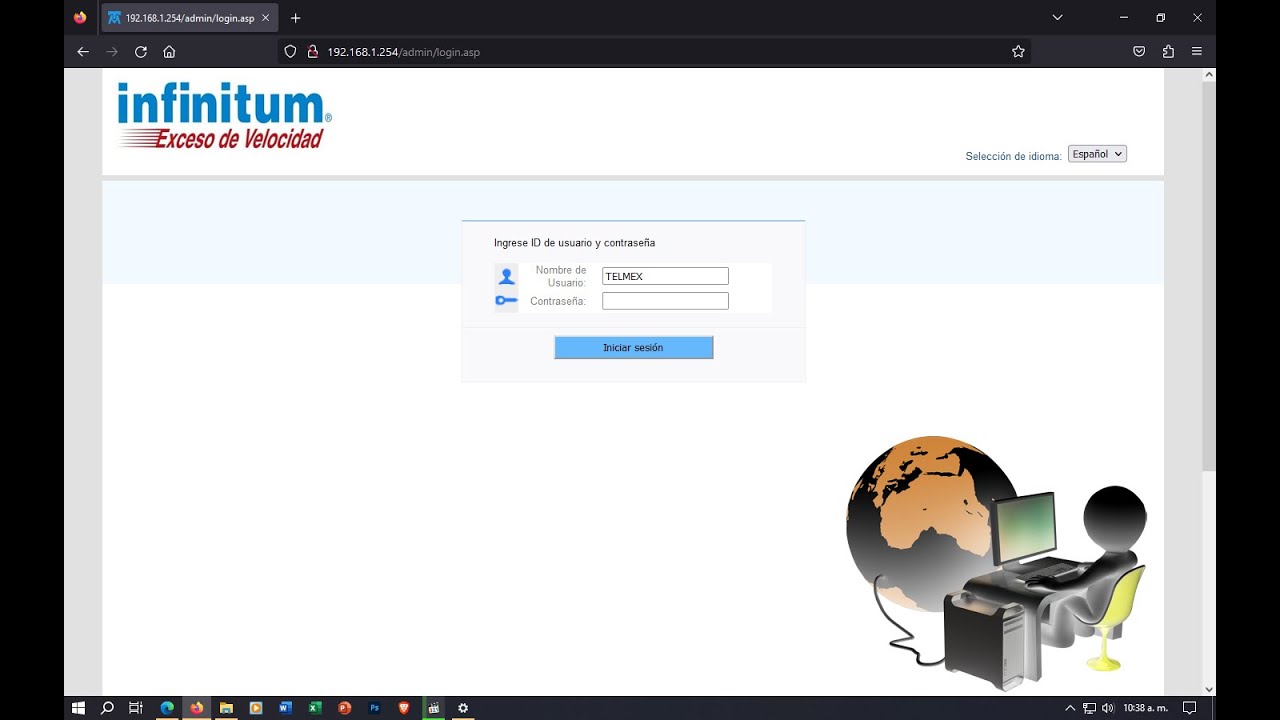This screenshot has height=720, width=1280.
Task: Click the infinitum logo
Action: point(224,116)
